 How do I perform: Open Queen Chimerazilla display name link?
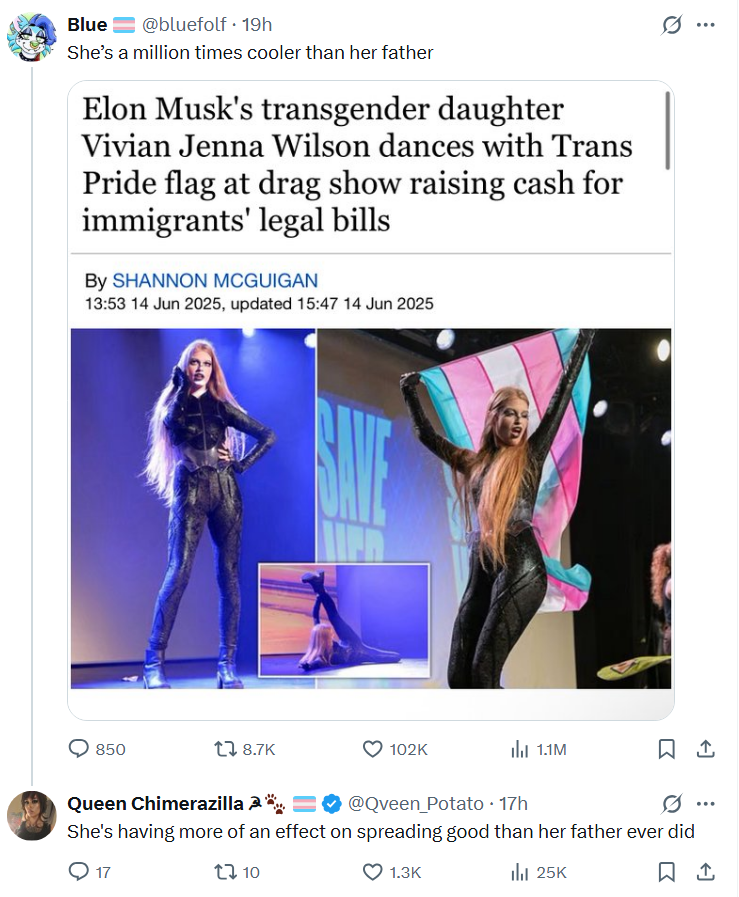155,803
